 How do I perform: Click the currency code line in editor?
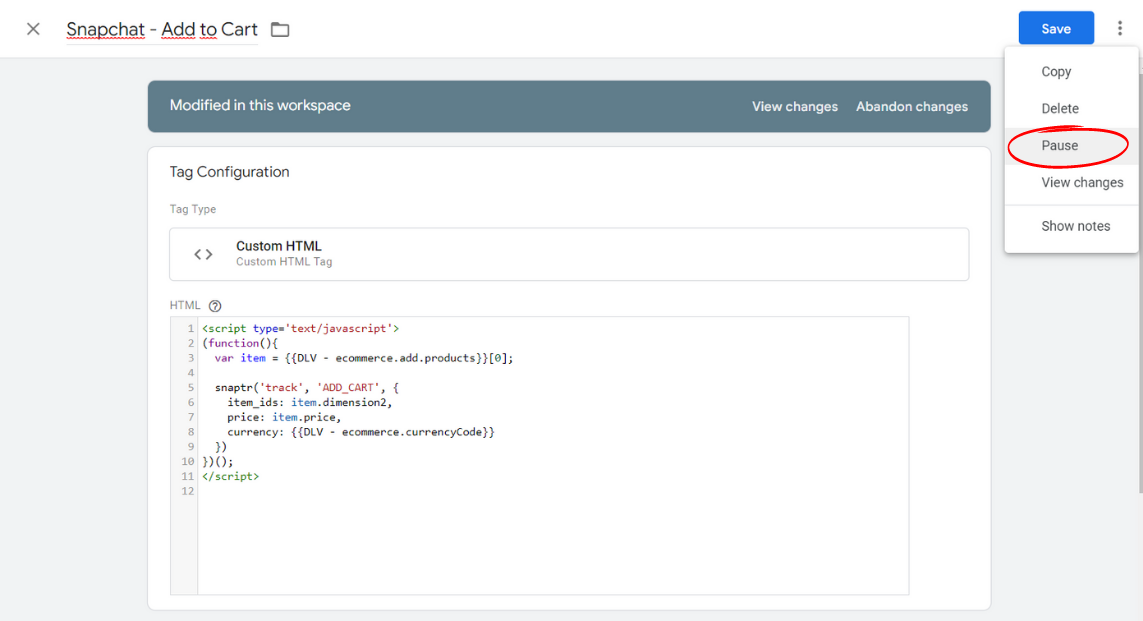(x=360, y=432)
